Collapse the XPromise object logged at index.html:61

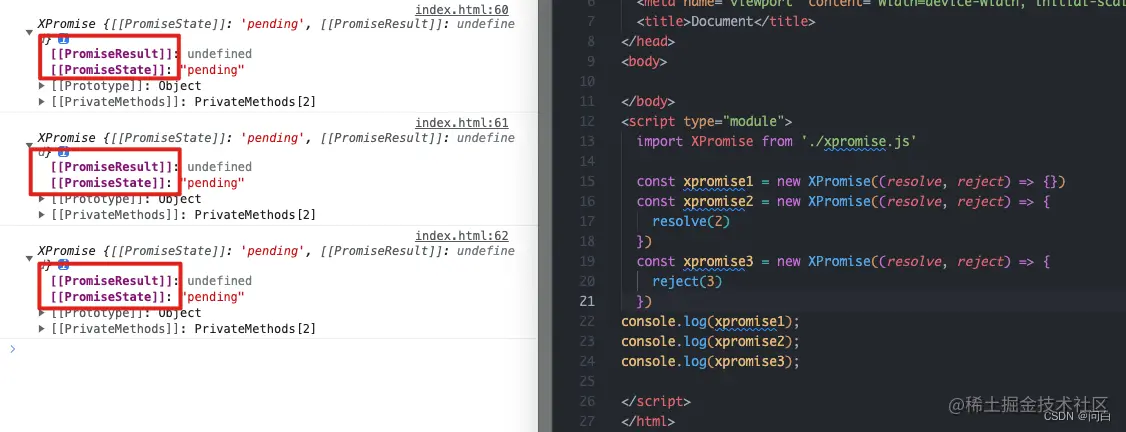(29, 146)
